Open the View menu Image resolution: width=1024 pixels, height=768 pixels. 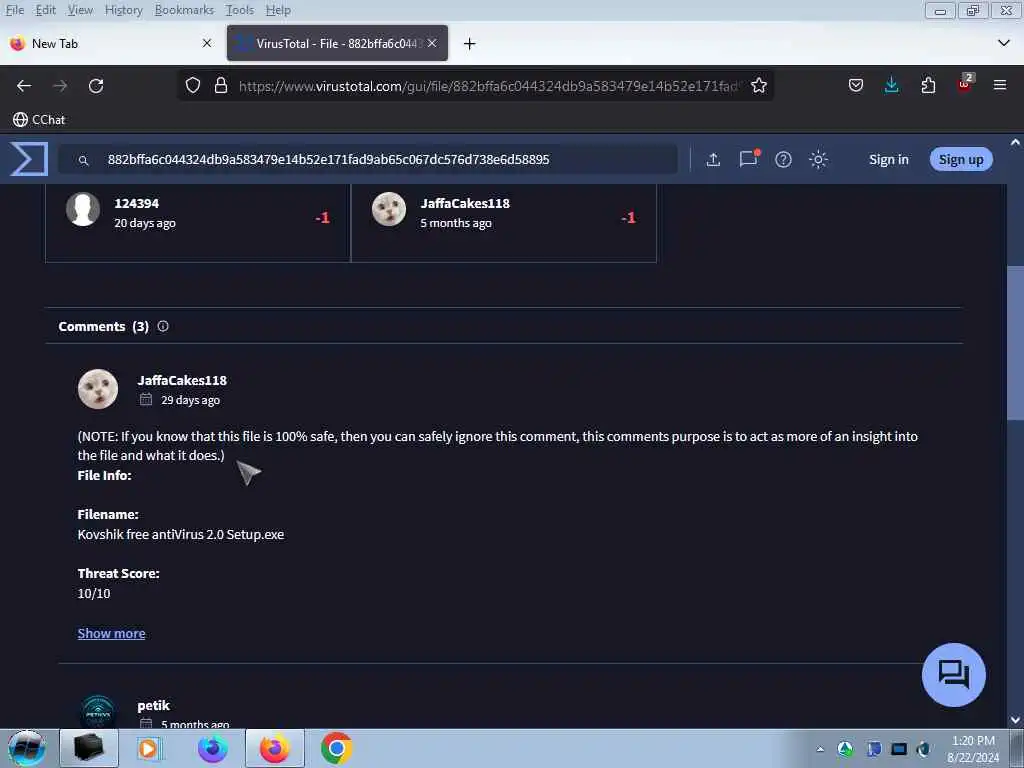[80, 10]
